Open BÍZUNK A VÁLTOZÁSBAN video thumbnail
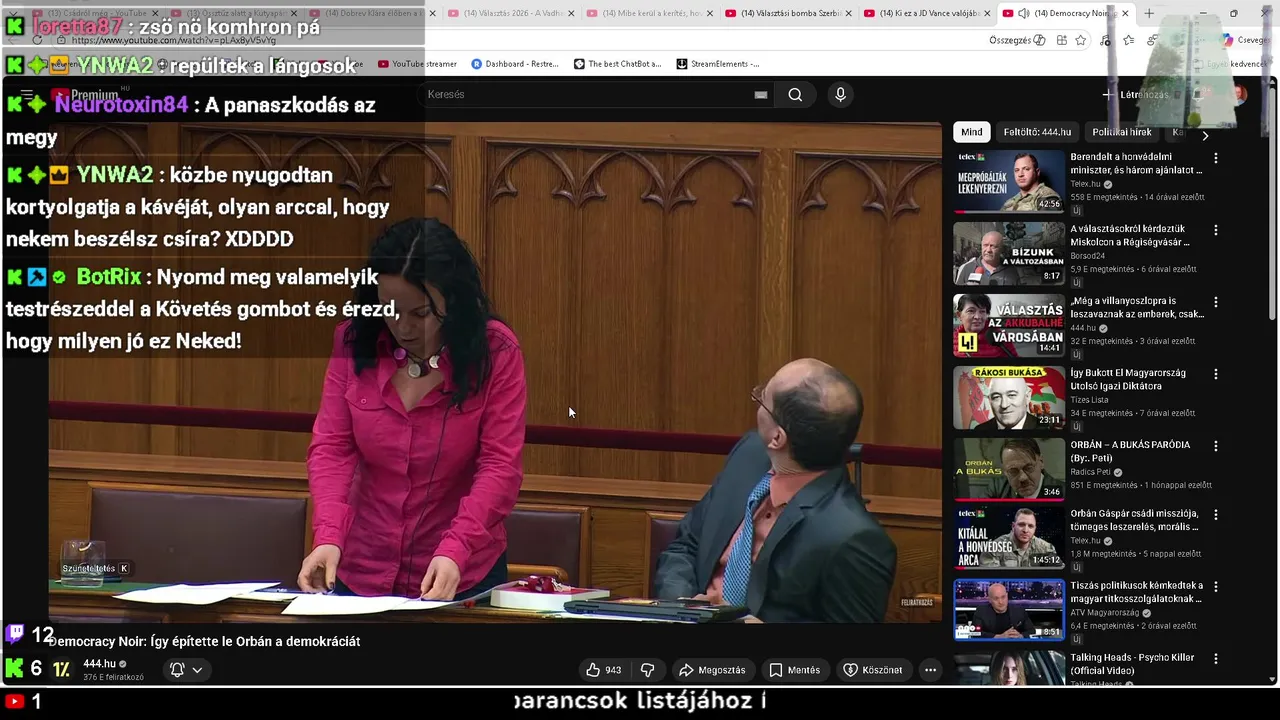The height and width of the screenshot is (720, 1280). [1008, 253]
